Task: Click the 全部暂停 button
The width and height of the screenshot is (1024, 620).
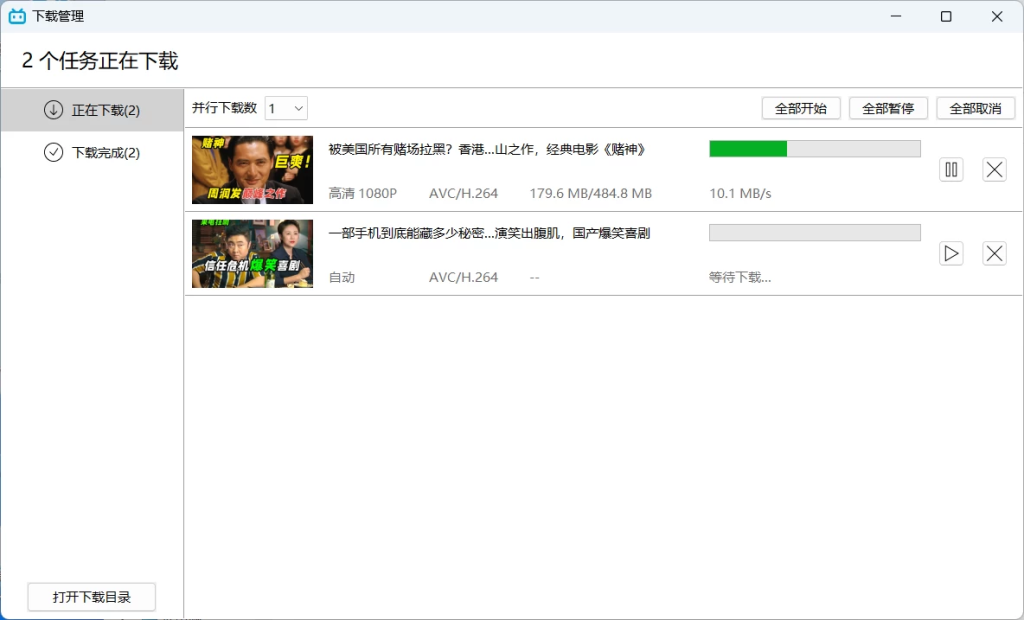Action: (887, 107)
